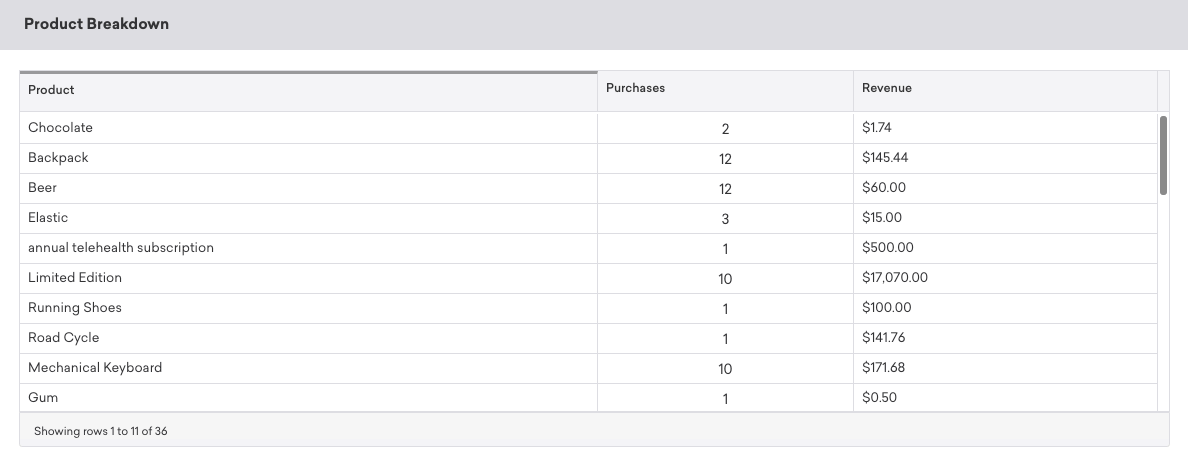1188x466 pixels.
Task: Click the 'Showing rows 1 to 11' footer text
Action: pyautogui.click(x=101, y=432)
